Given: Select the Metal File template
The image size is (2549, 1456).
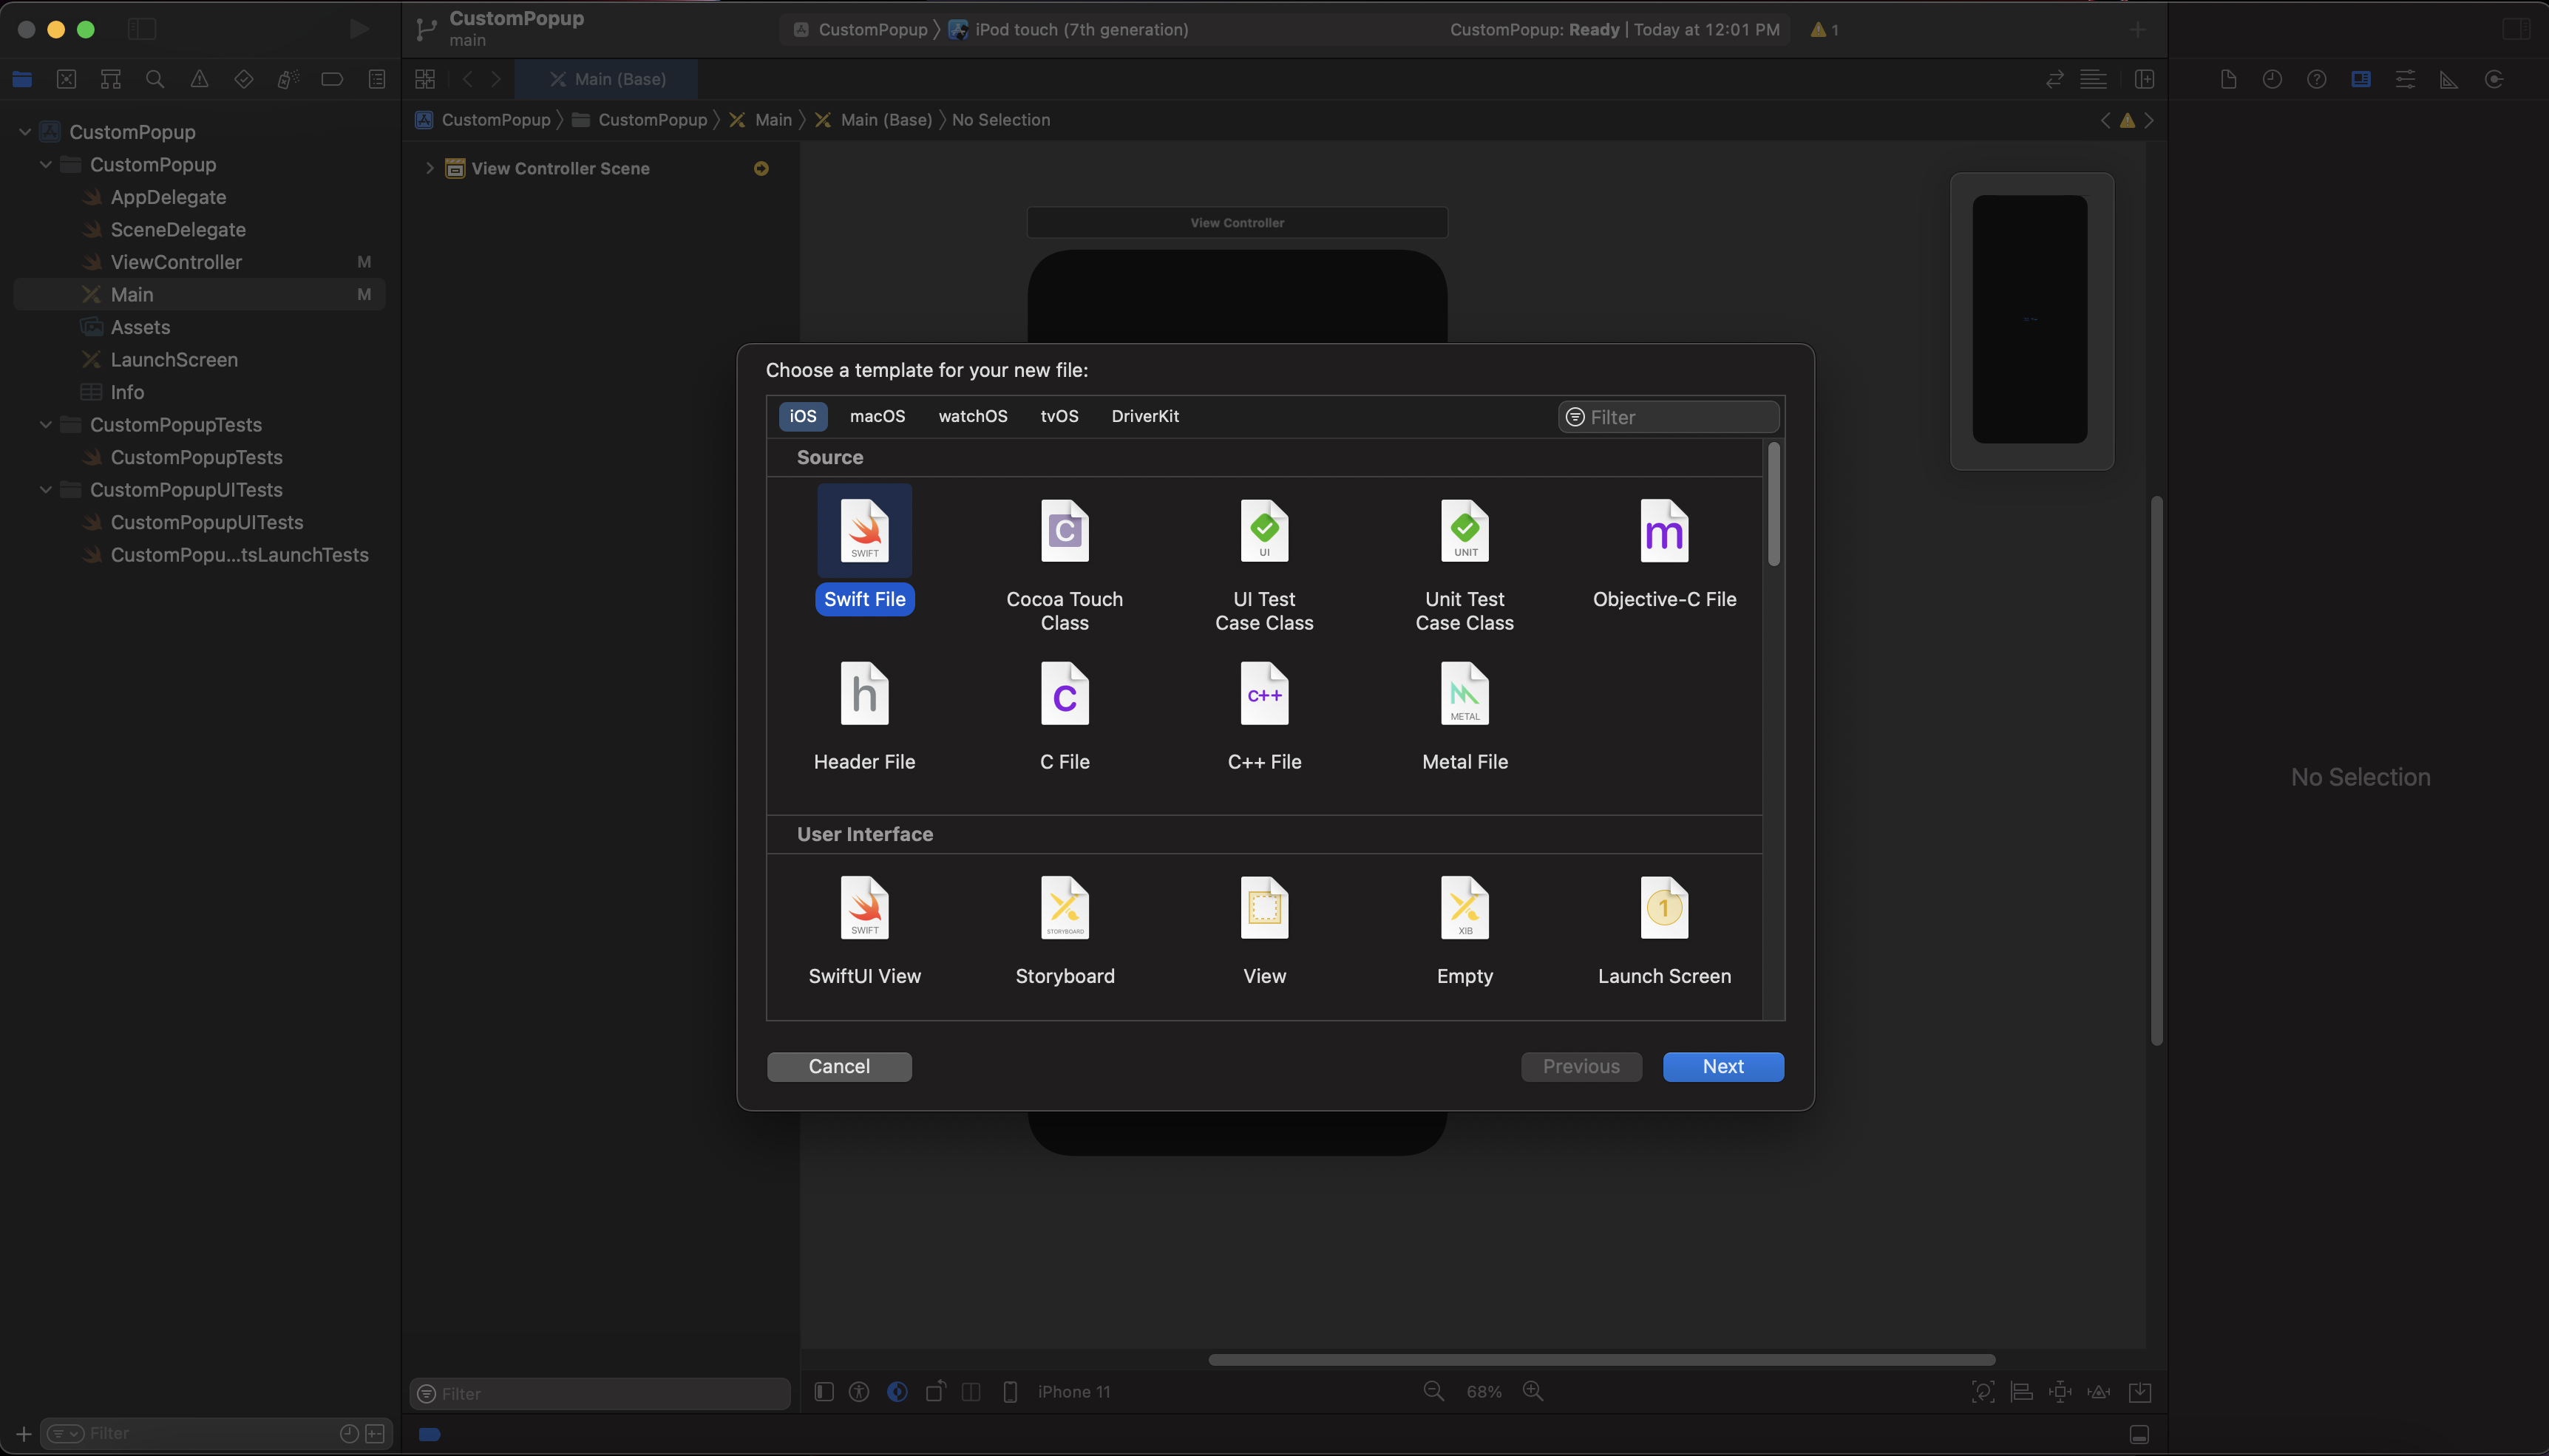Looking at the screenshot, I should [x=1464, y=717].
